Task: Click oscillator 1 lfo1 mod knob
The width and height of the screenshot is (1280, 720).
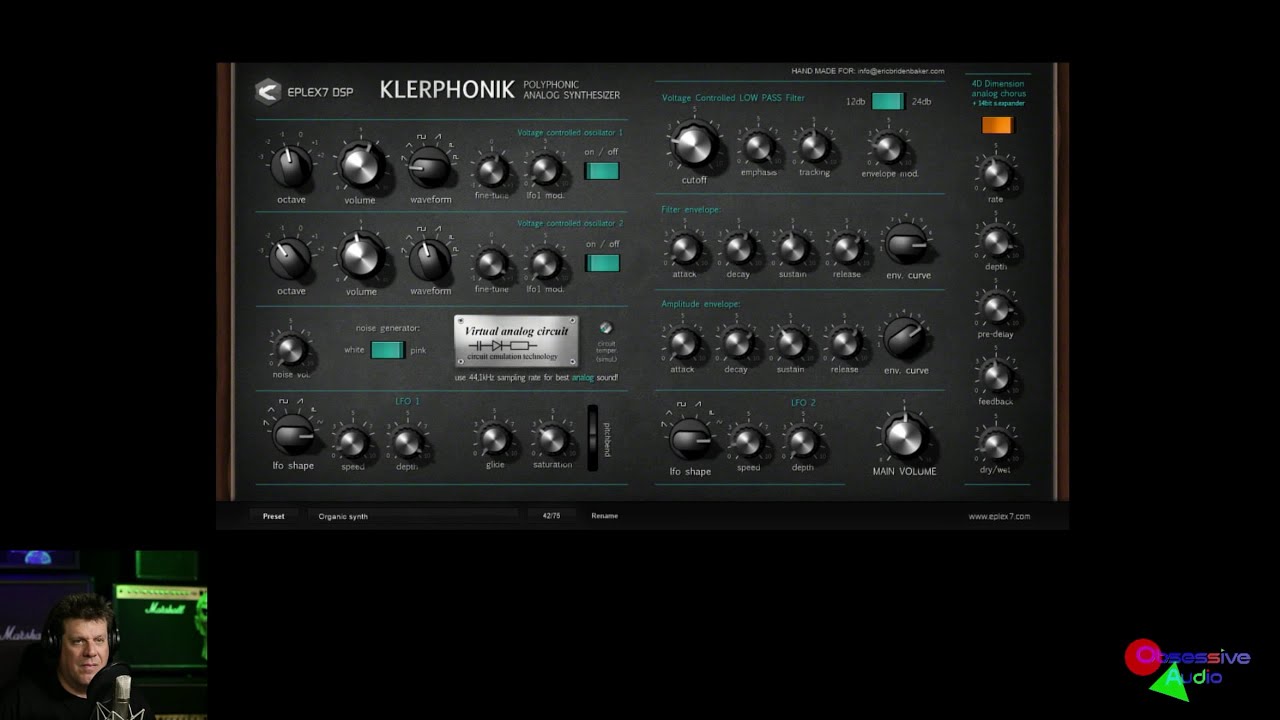Action: click(545, 171)
